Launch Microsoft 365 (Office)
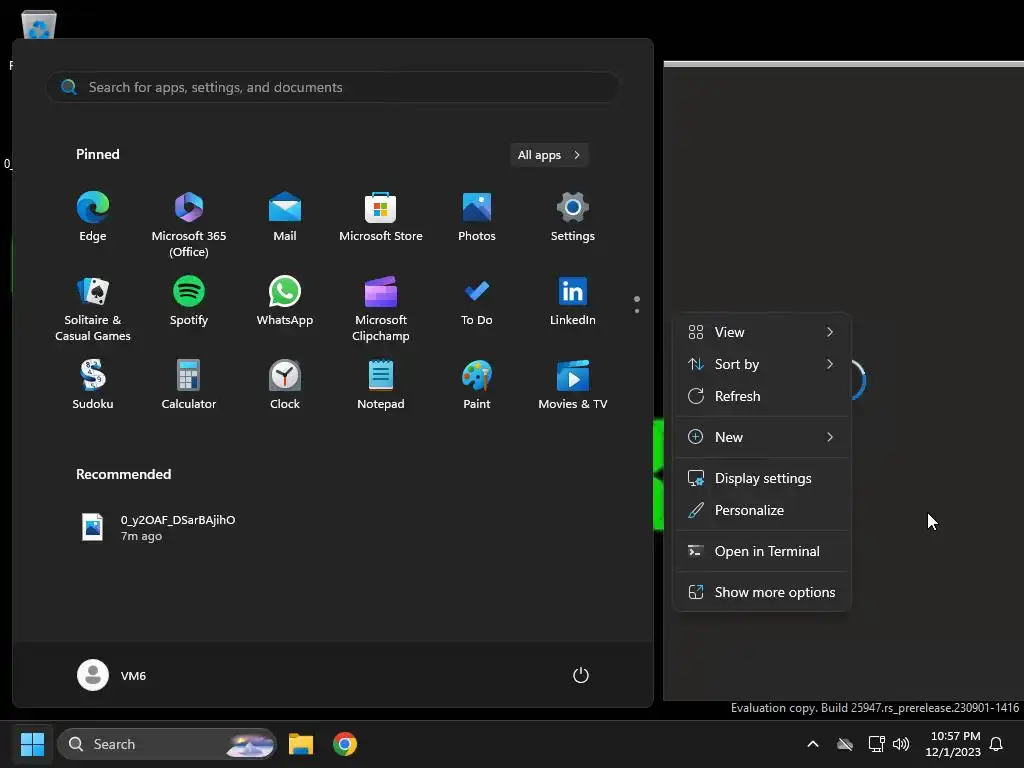 click(x=189, y=225)
